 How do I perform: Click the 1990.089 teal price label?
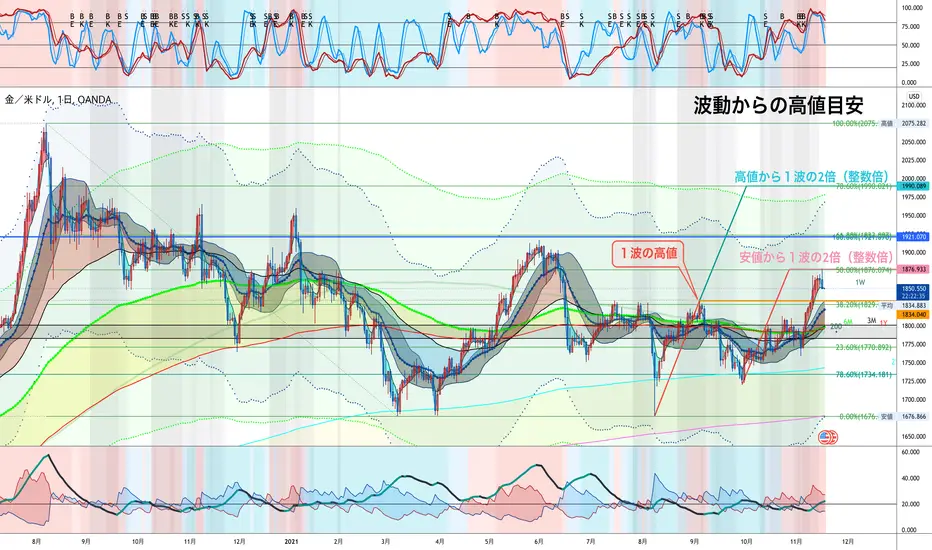(914, 186)
